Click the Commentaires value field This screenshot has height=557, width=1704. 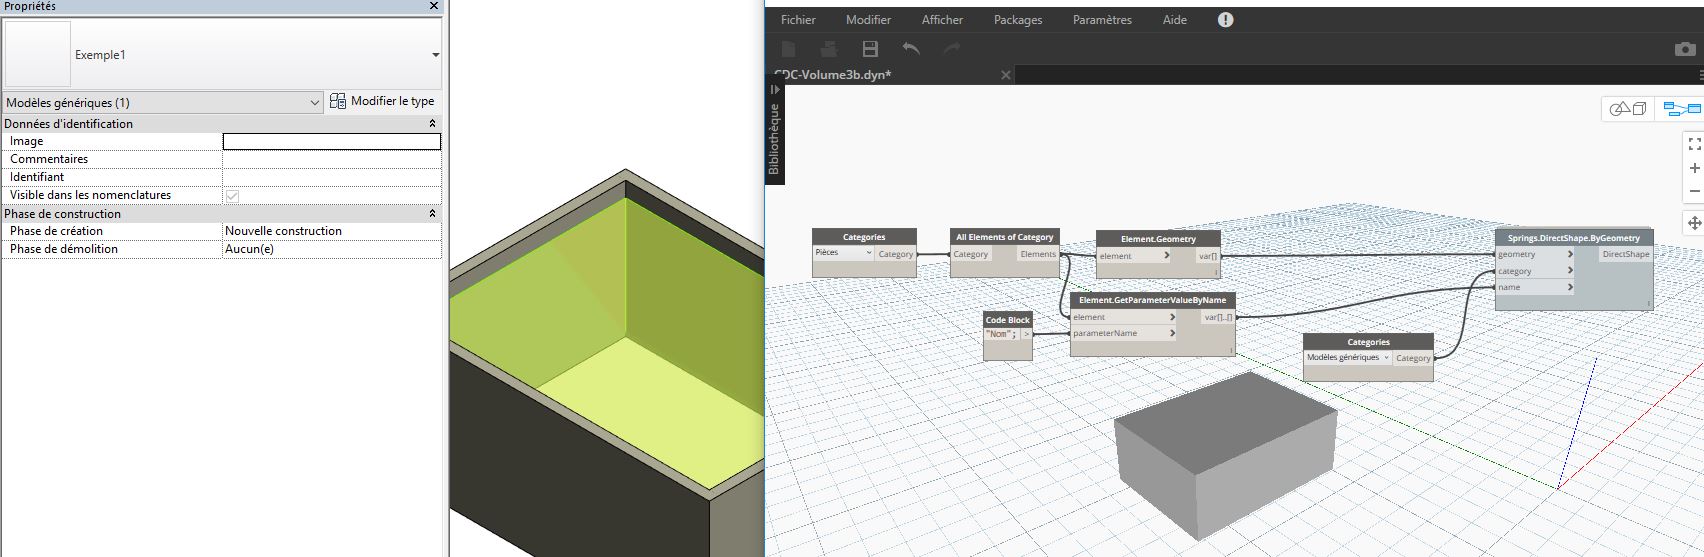coord(331,159)
